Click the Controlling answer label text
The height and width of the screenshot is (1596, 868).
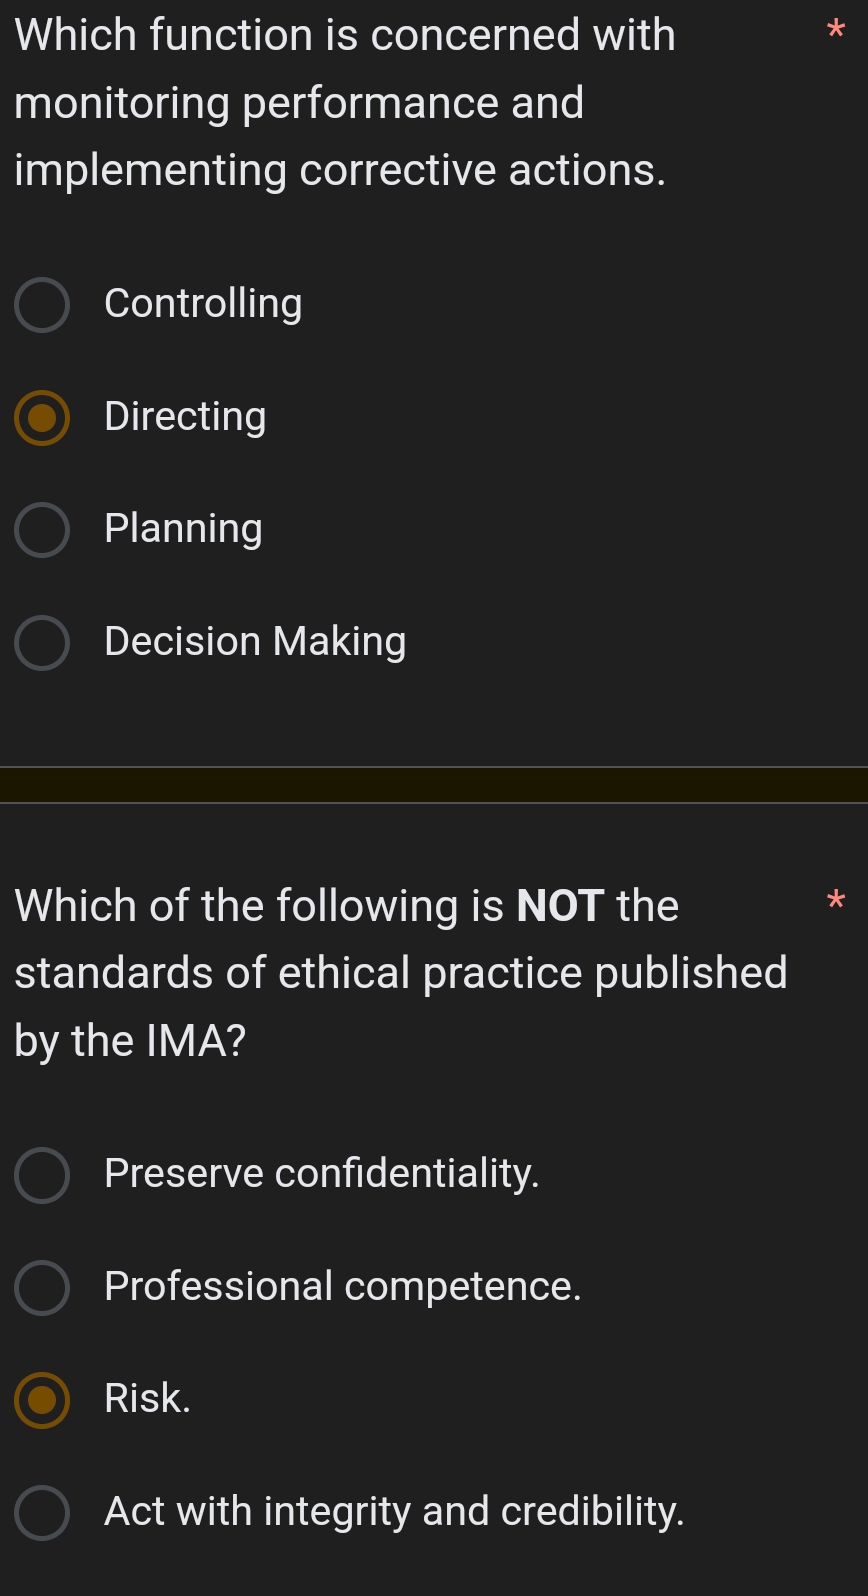pyautogui.click(x=203, y=303)
